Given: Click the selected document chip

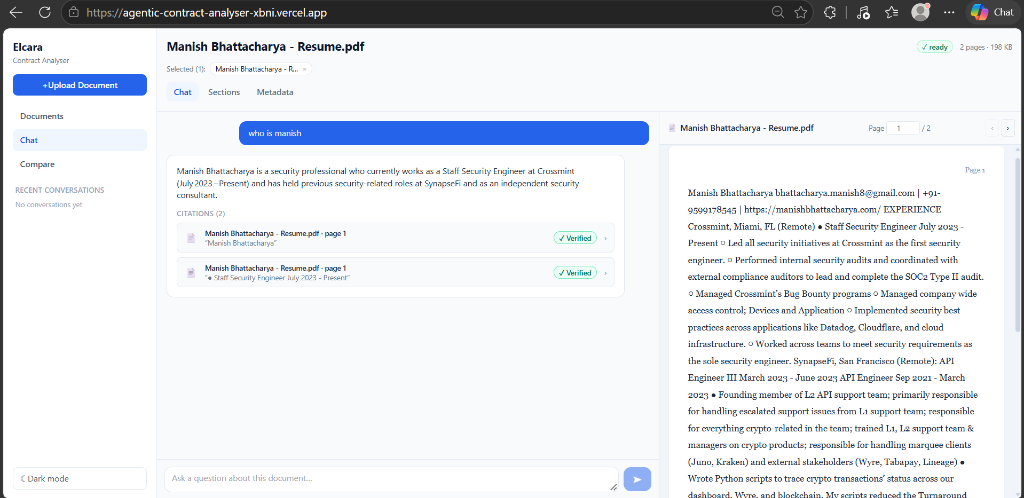Looking at the screenshot, I should (x=261, y=69).
